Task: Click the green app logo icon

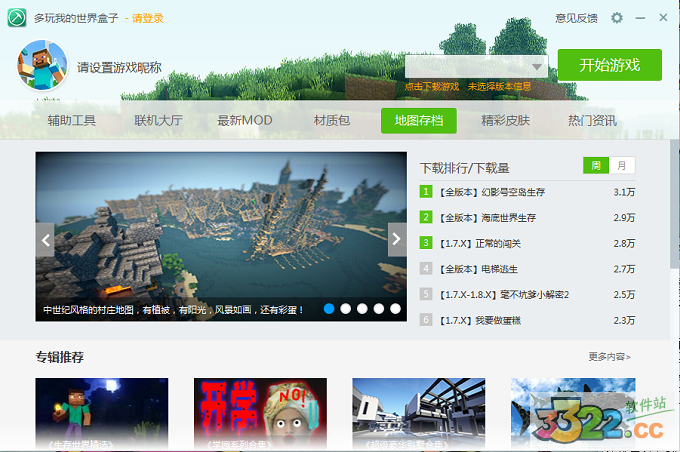Action: click(x=16, y=18)
